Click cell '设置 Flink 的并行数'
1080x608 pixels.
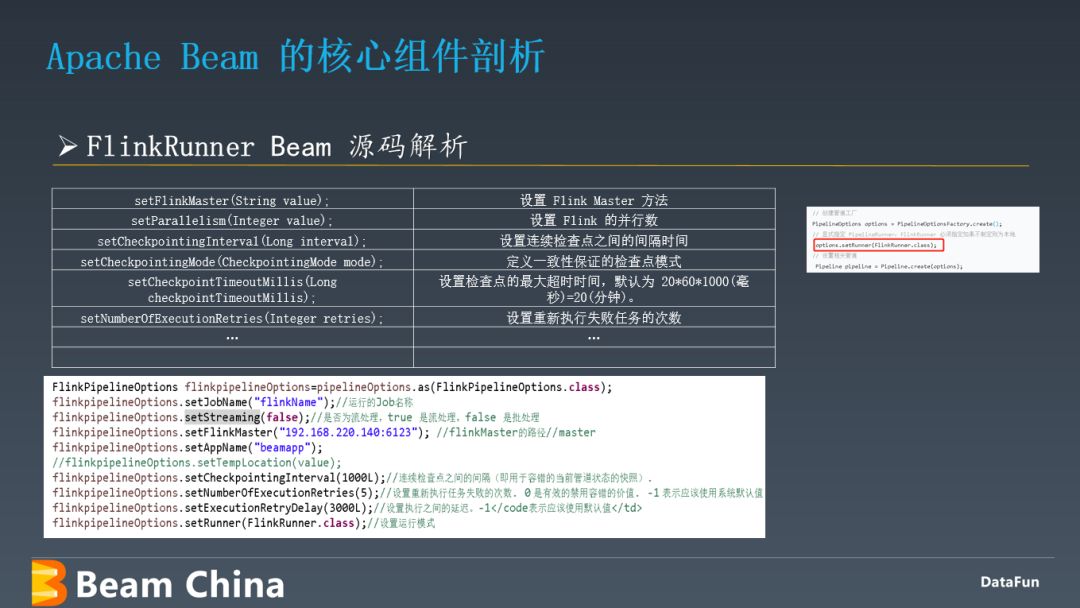[x=594, y=220]
